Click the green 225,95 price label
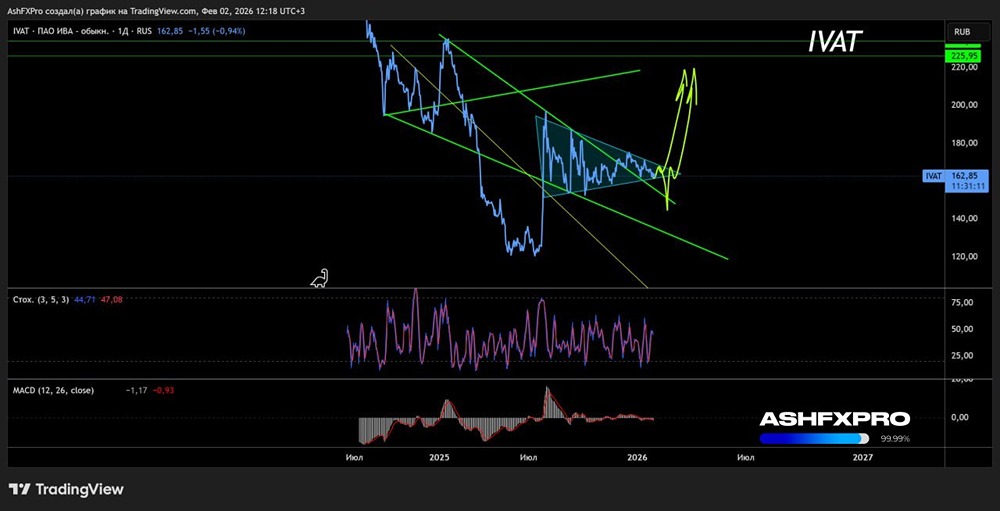The height and width of the screenshot is (511, 1000). [x=961, y=56]
